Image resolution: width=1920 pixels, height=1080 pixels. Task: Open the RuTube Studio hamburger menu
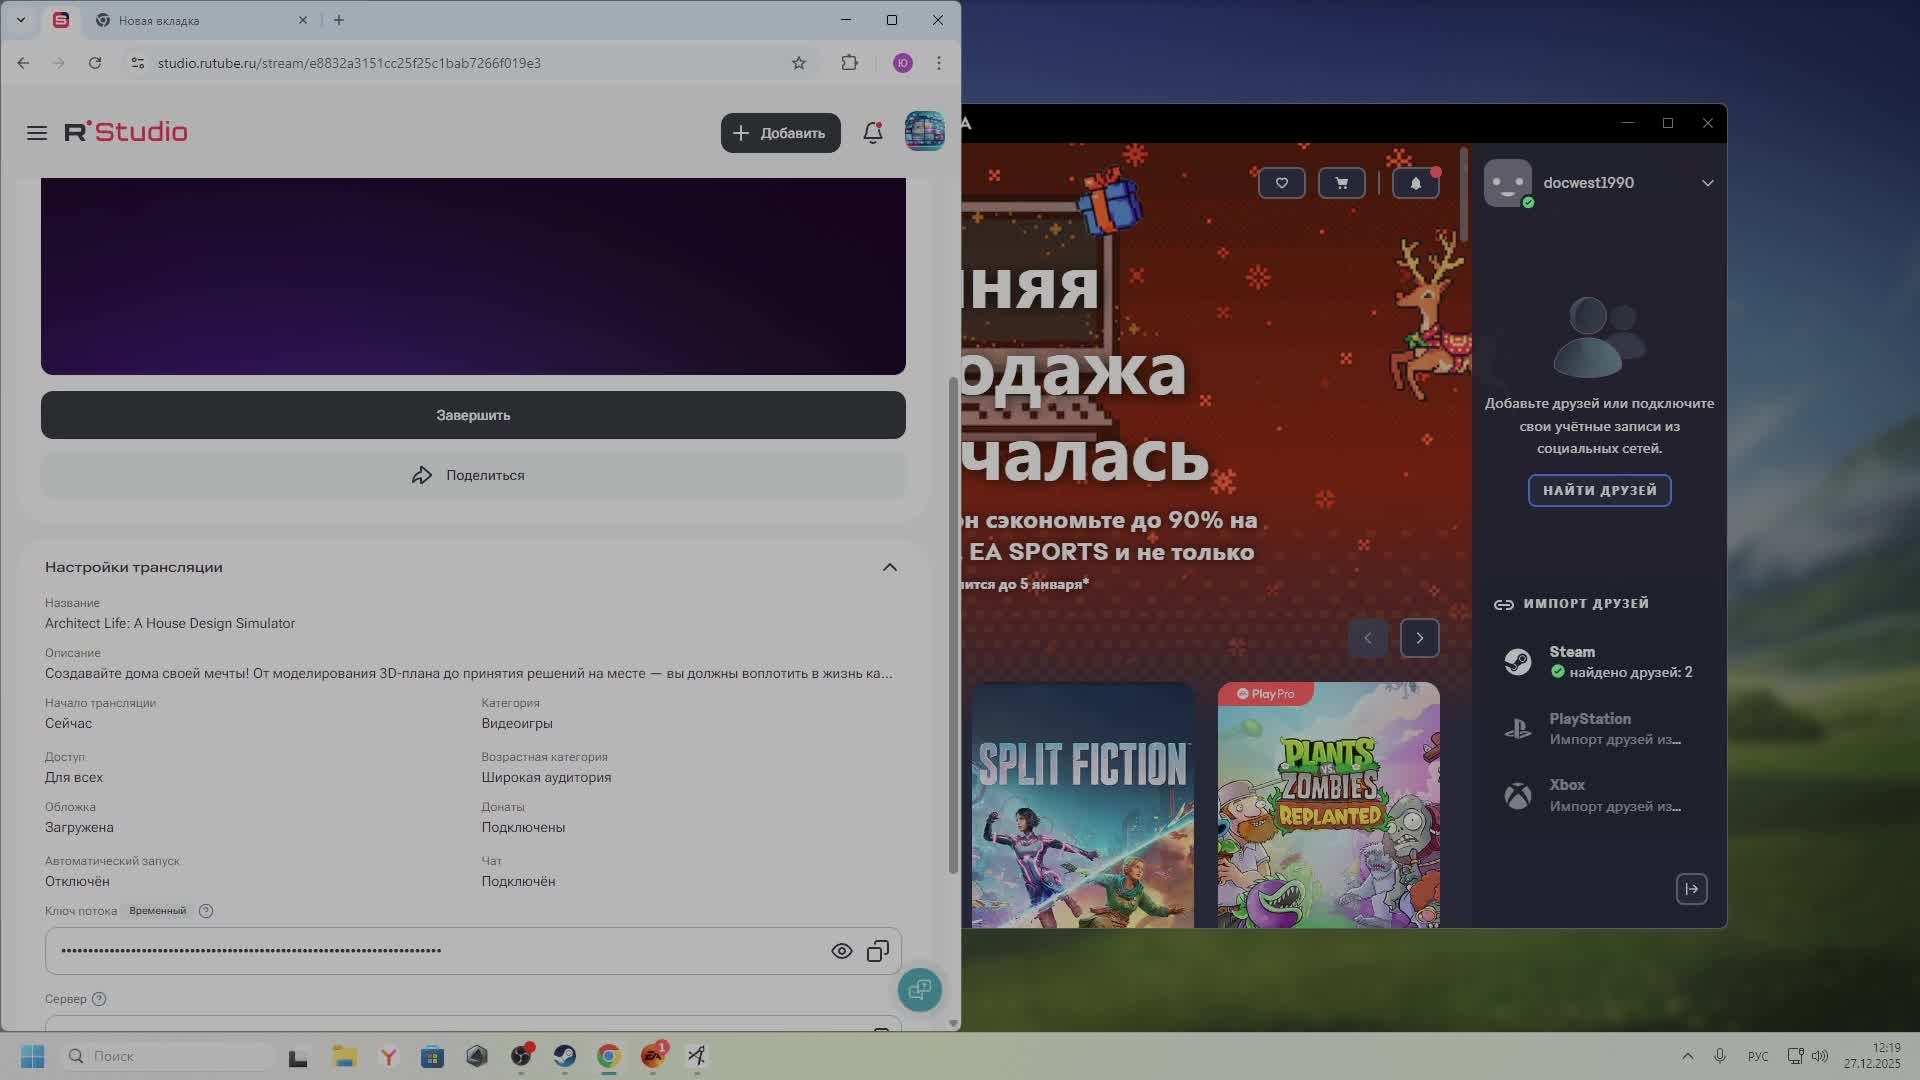[x=37, y=133]
